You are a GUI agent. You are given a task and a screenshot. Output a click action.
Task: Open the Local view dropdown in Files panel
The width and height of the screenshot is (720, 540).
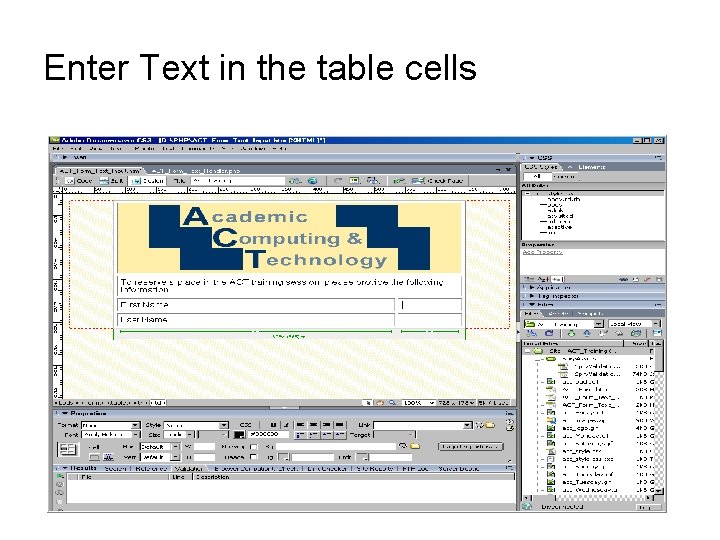(634, 324)
